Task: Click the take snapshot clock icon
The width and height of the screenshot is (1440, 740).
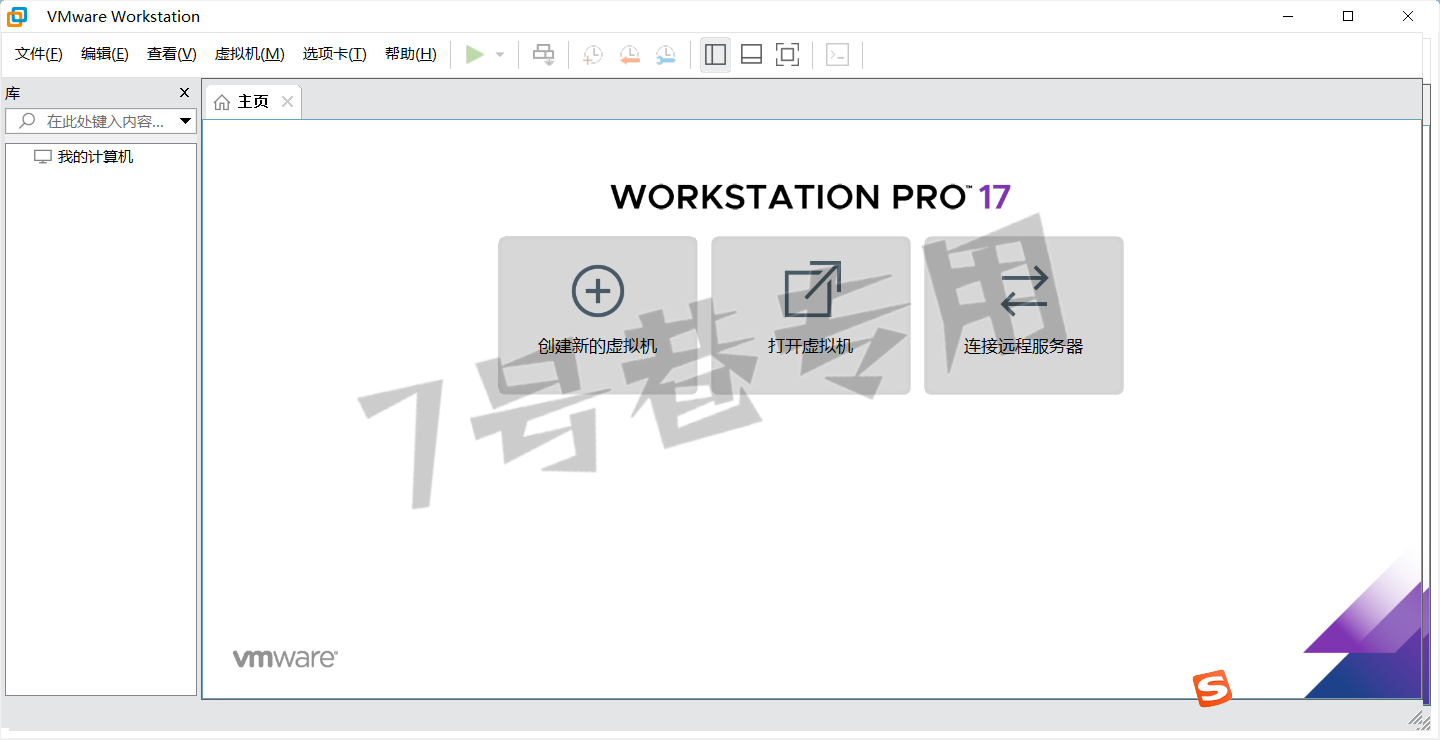Action: click(593, 55)
